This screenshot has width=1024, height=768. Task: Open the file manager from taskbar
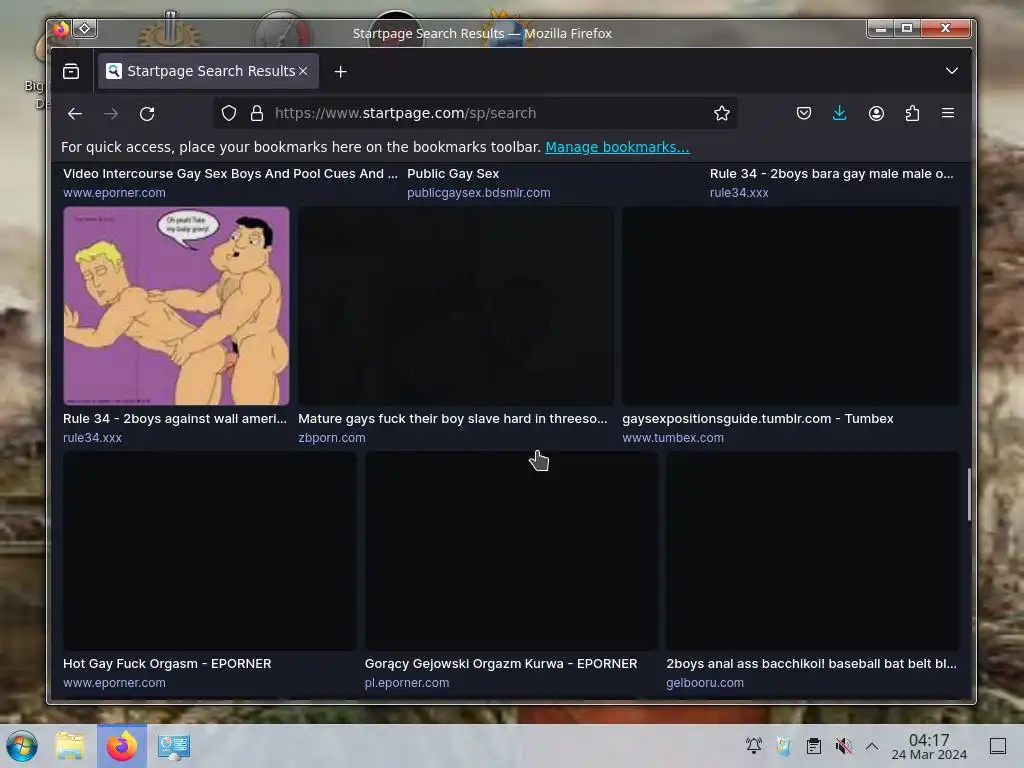coord(70,746)
